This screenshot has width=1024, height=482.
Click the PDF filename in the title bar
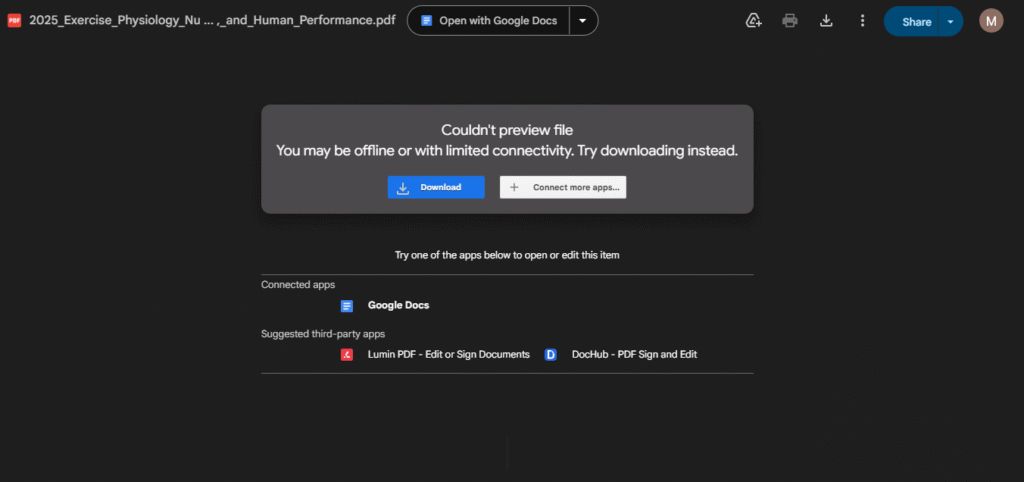pos(211,20)
